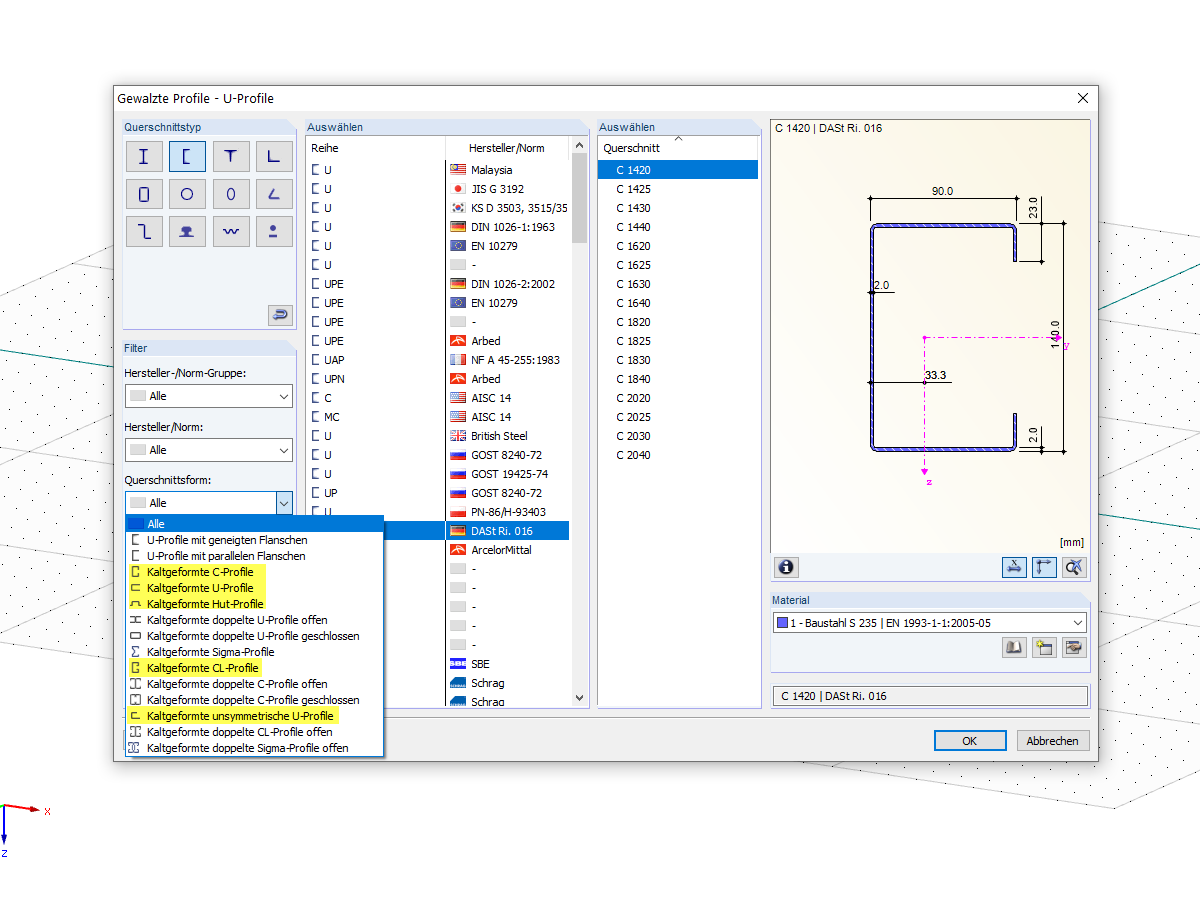Select 'Alle' in the Querschnittsform list

coord(254,524)
